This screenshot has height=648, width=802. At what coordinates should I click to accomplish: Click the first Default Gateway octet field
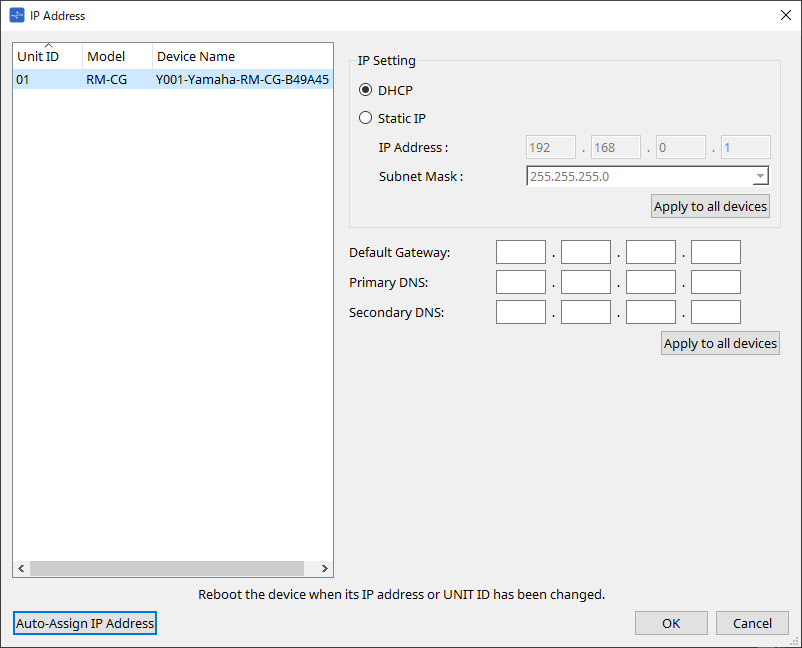521,252
